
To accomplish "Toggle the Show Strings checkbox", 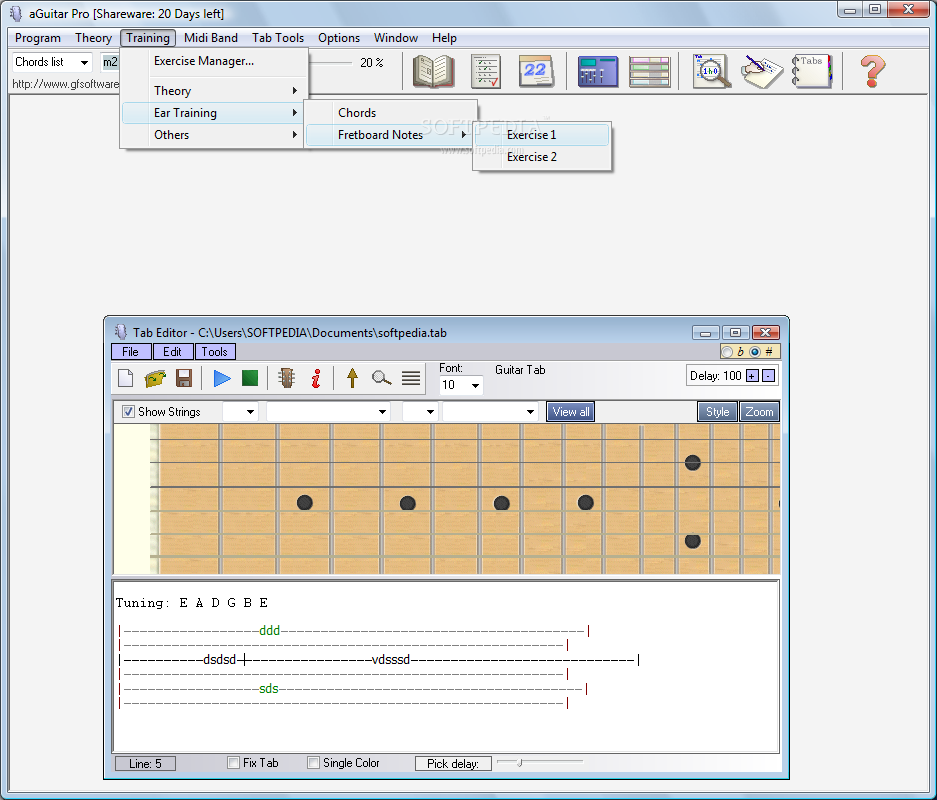I will pos(128,412).
